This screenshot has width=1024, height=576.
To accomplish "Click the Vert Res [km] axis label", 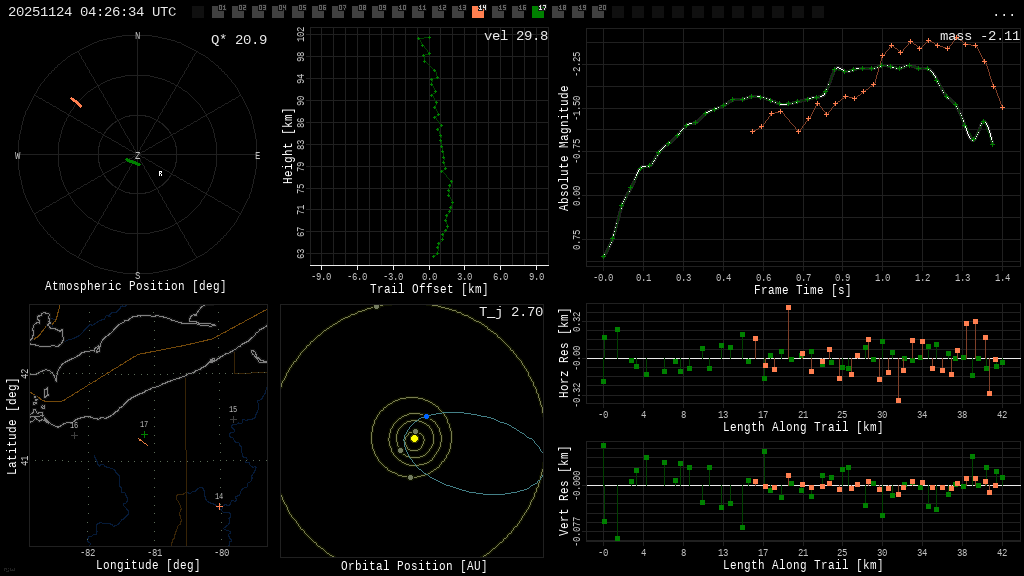I will coord(564,491).
